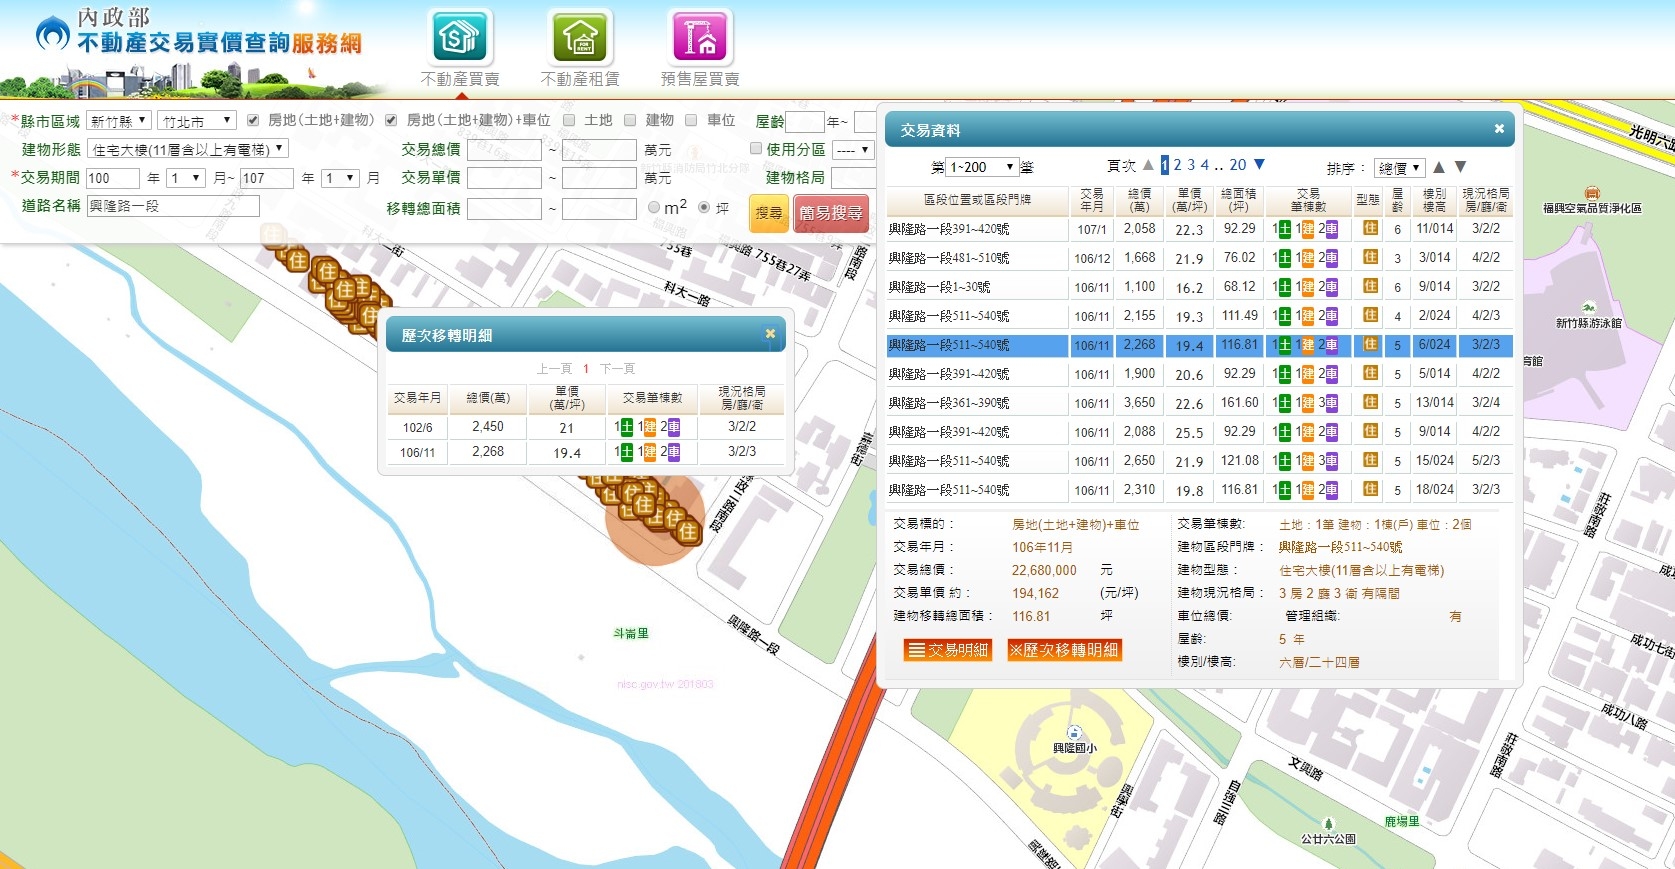Go to next page of results arrow
This screenshot has height=869, width=1675.
[1259, 165]
